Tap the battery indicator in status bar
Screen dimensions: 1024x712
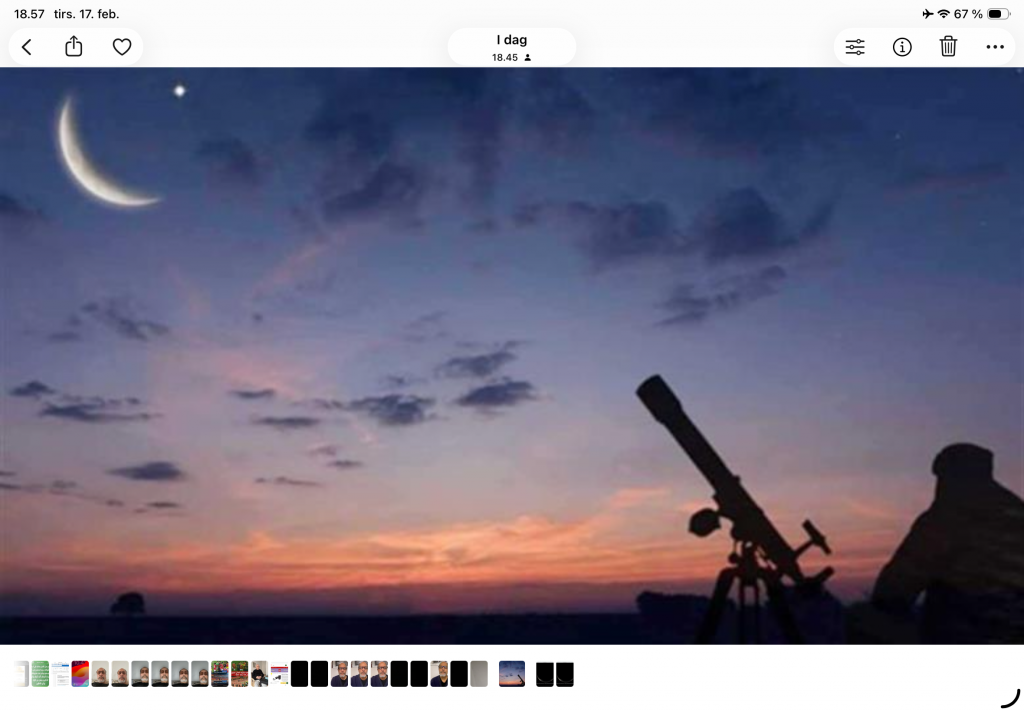(x=998, y=14)
